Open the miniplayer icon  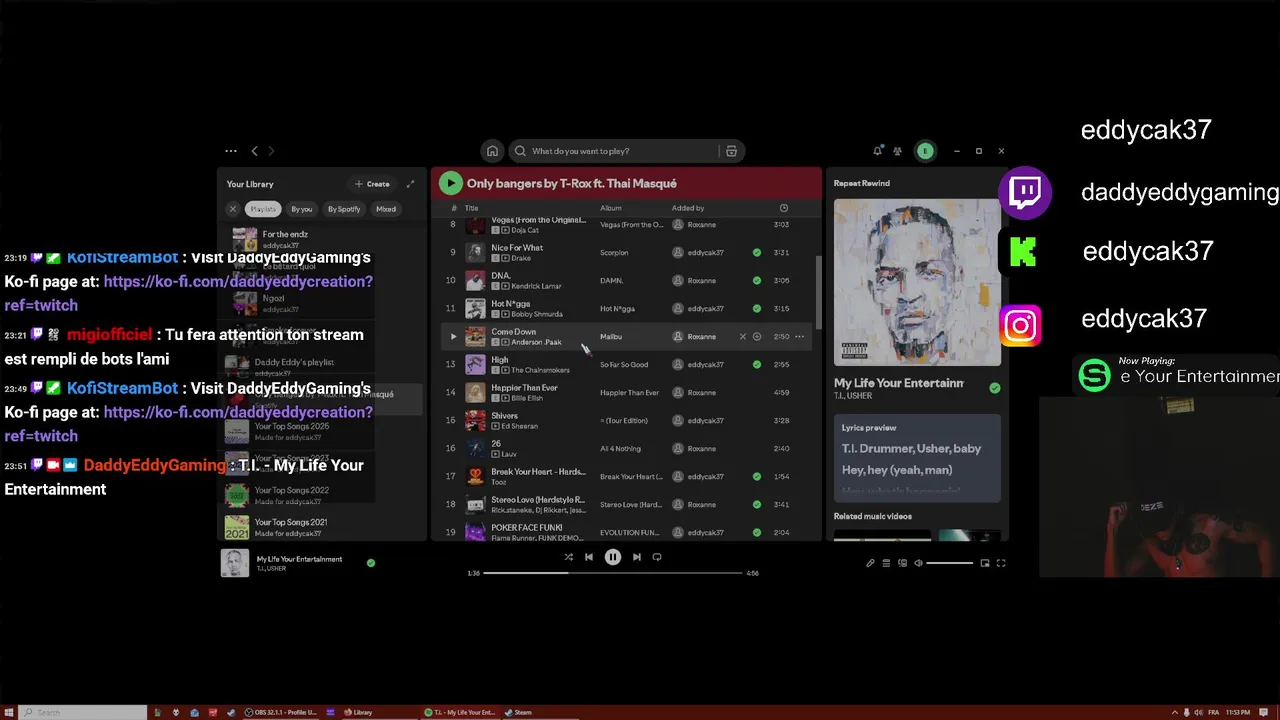(x=985, y=563)
